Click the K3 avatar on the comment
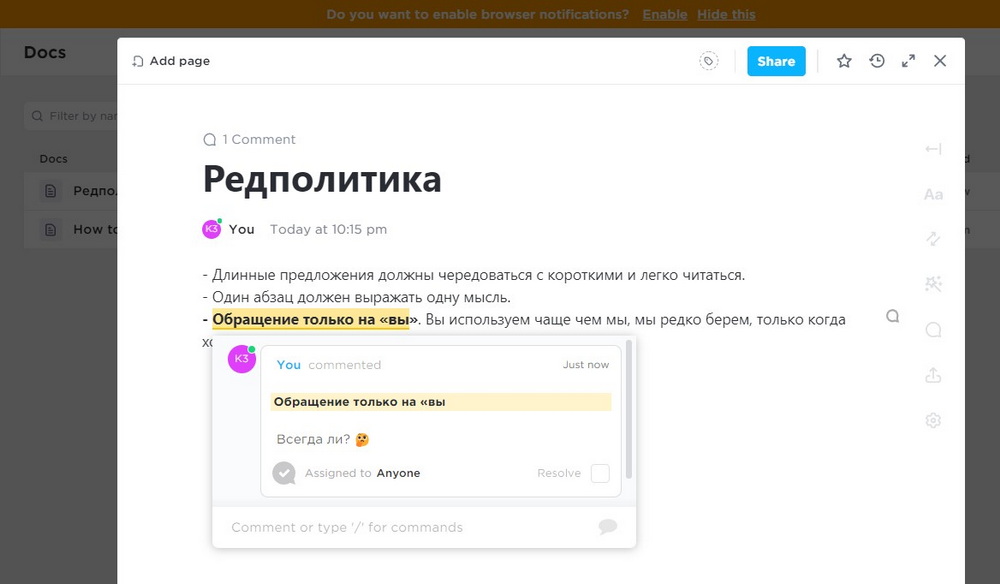 click(241, 359)
